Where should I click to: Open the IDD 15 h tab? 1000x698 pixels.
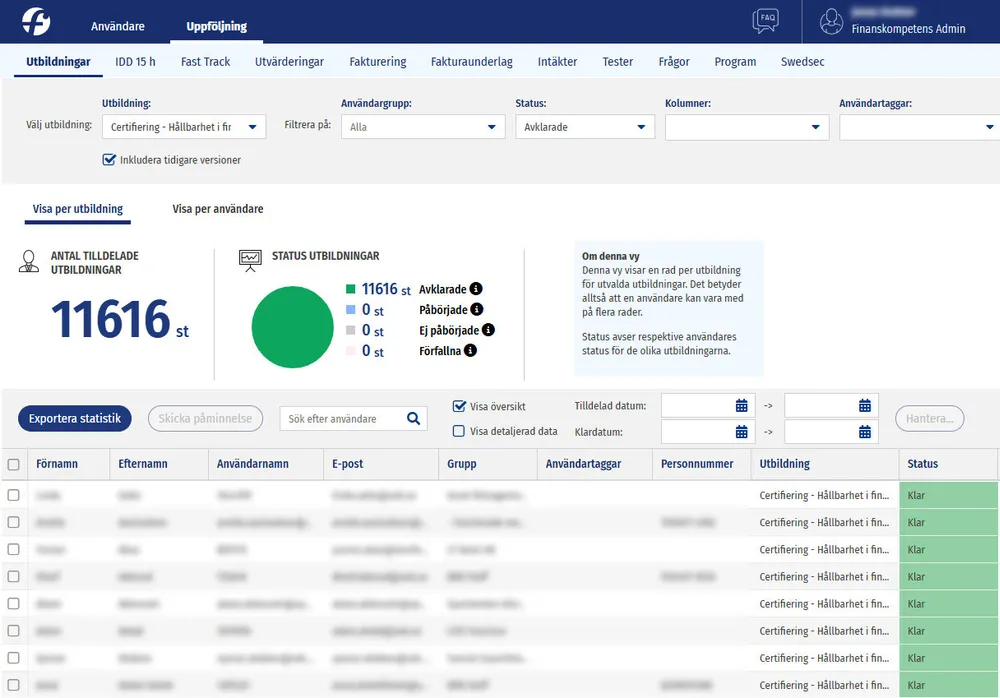pos(135,62)
